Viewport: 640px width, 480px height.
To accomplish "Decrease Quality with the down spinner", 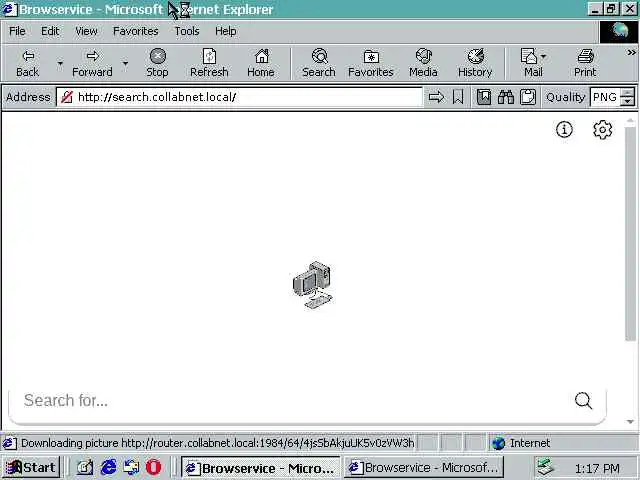I will [x=627, y=102].
